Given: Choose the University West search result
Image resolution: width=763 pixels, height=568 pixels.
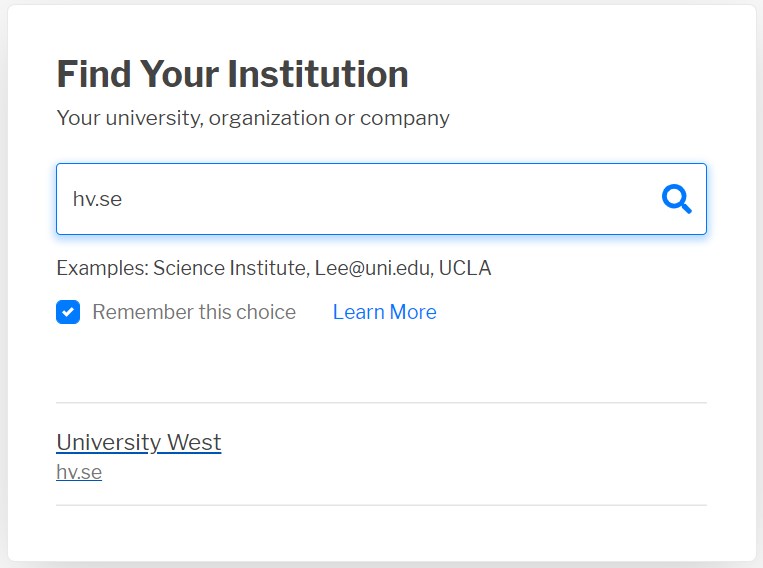Looking at the screenshot, I should 139,442.
